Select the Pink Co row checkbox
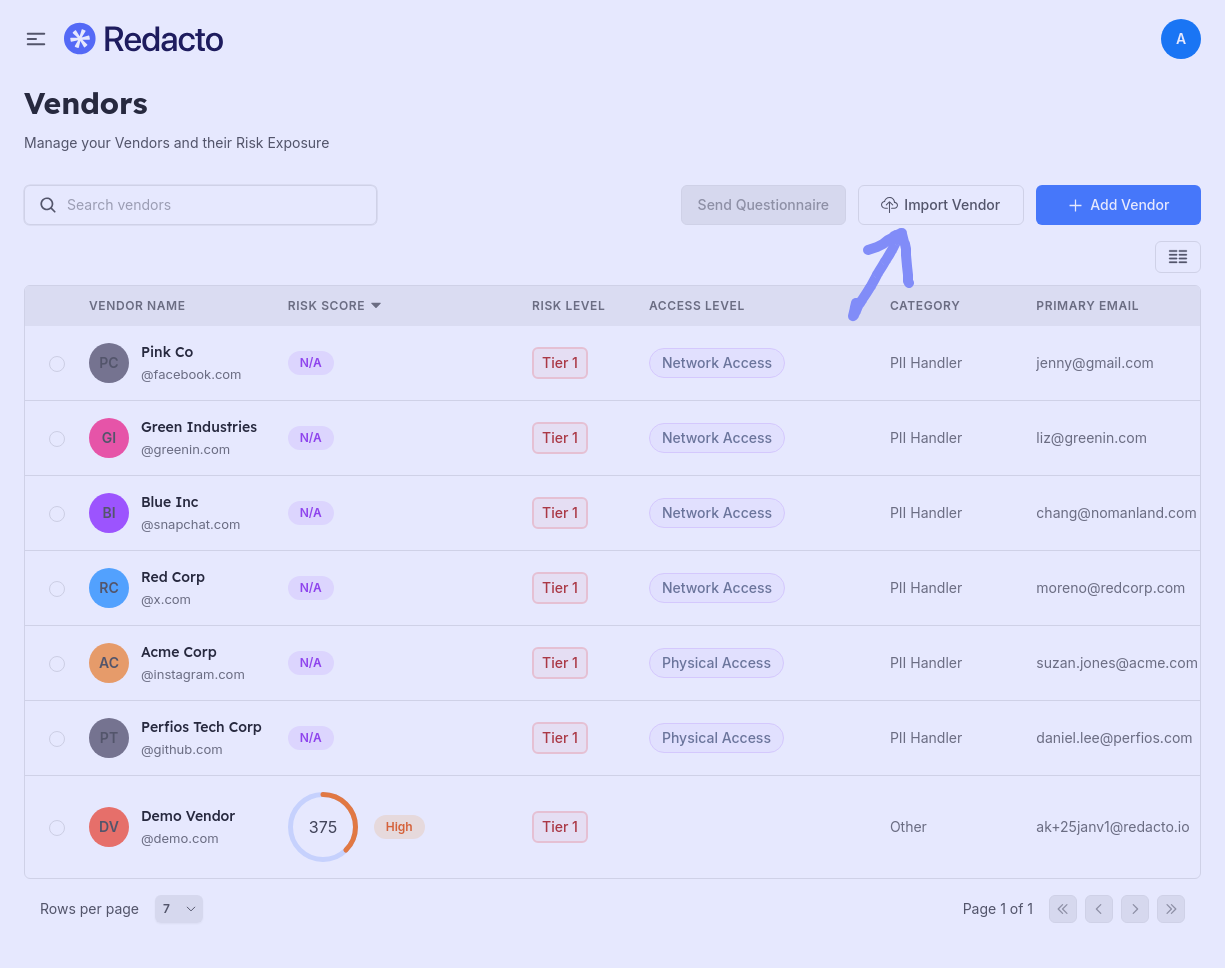This screenshot has width=1225, height=968. (57, 364)
